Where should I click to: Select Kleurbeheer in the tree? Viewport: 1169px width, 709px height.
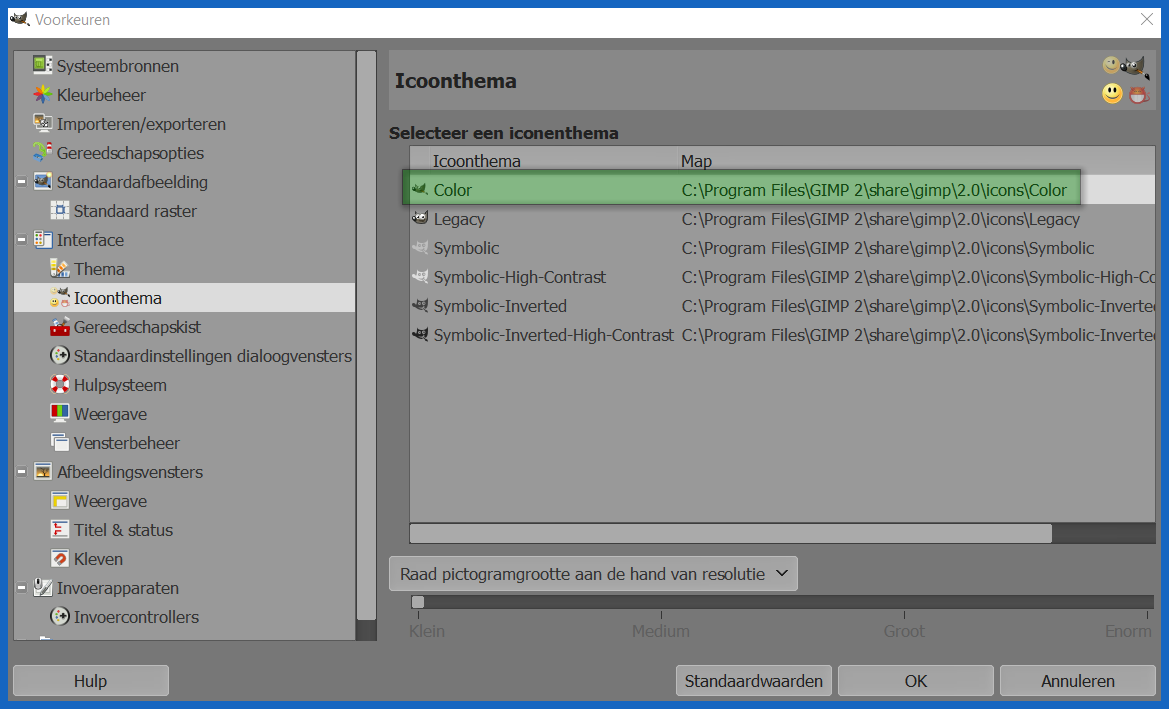(101, 95)
